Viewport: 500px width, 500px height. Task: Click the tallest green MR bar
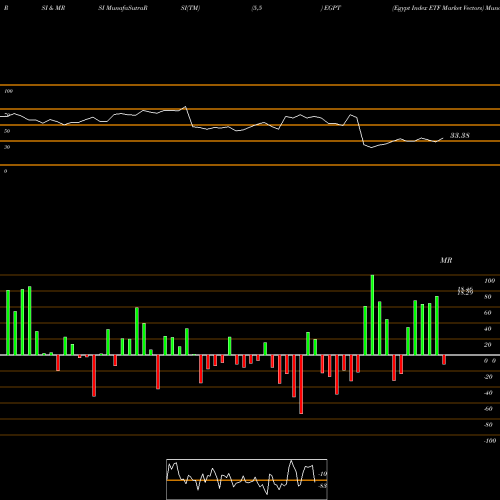(x=372, y=315)
